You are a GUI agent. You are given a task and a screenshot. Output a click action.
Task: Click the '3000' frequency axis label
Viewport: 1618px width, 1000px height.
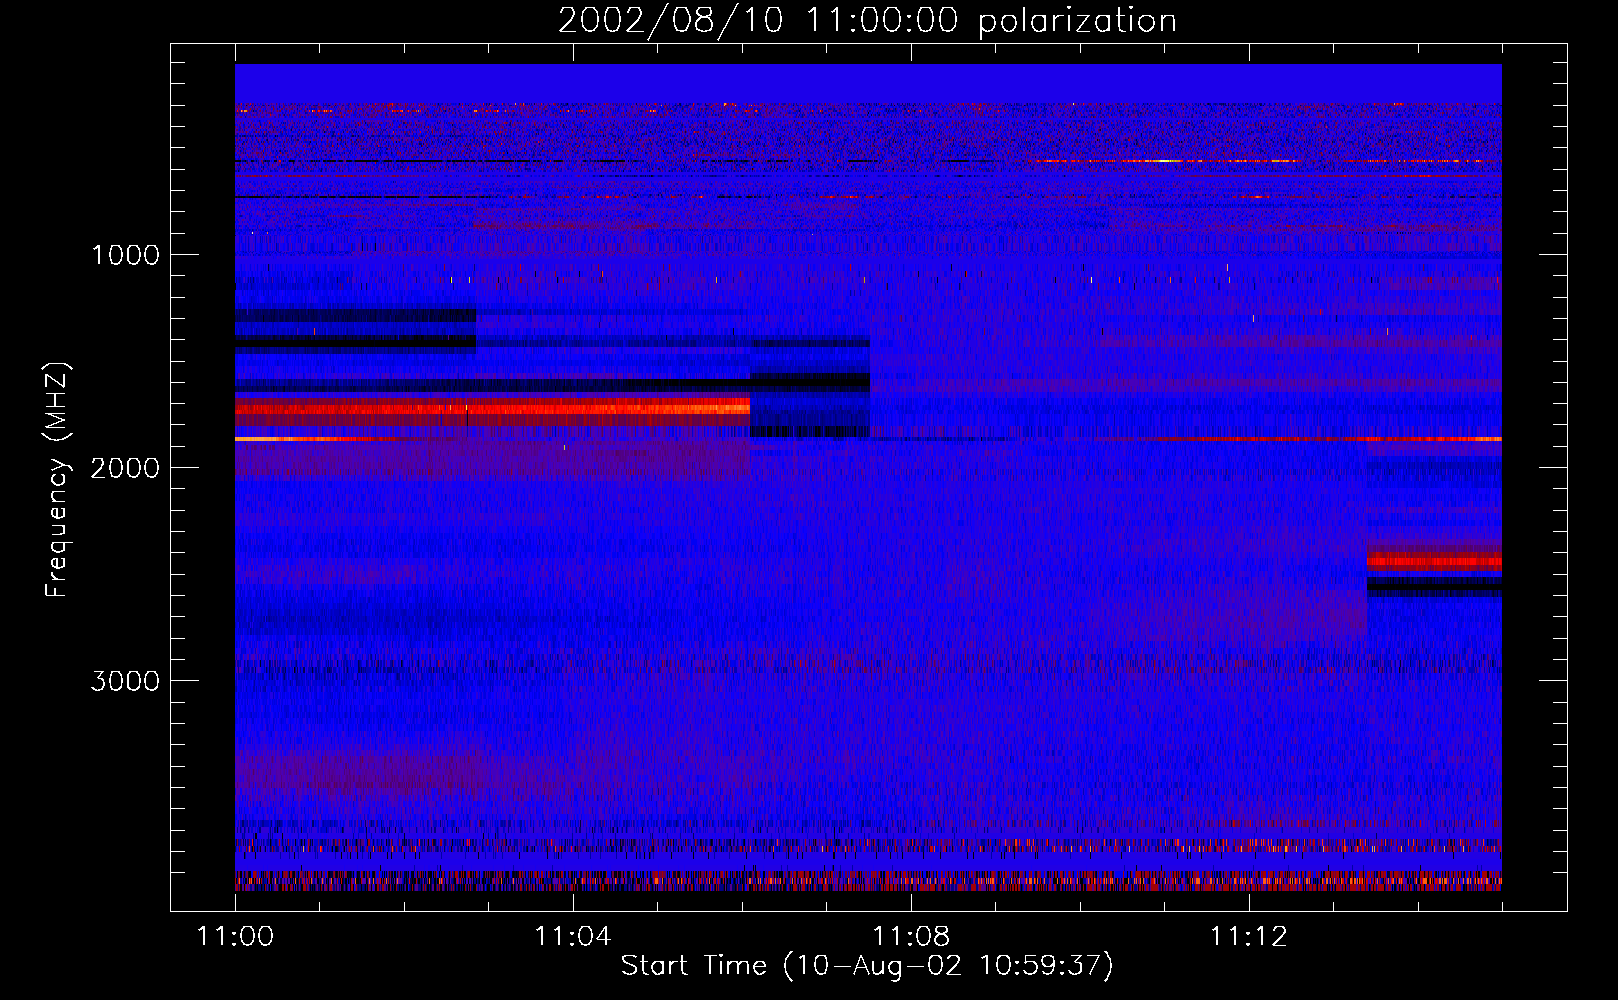pos(125,681)
